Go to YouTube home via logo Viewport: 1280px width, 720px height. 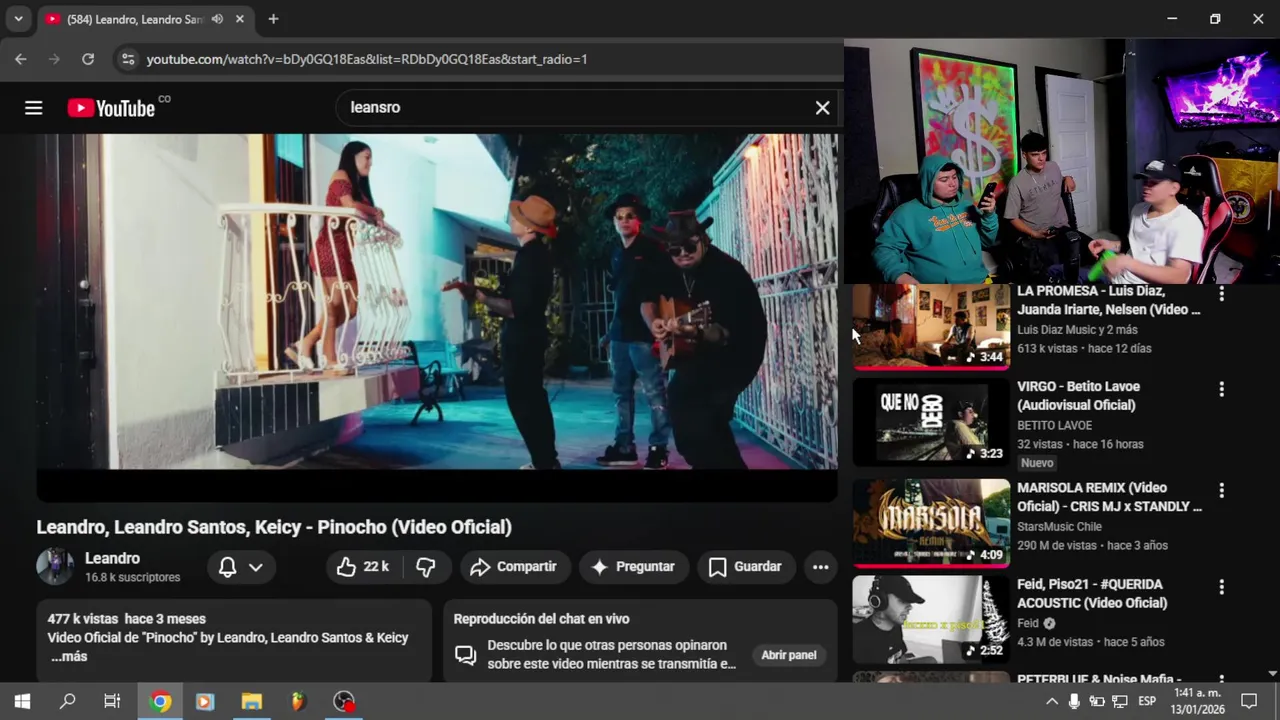(111, 108)
